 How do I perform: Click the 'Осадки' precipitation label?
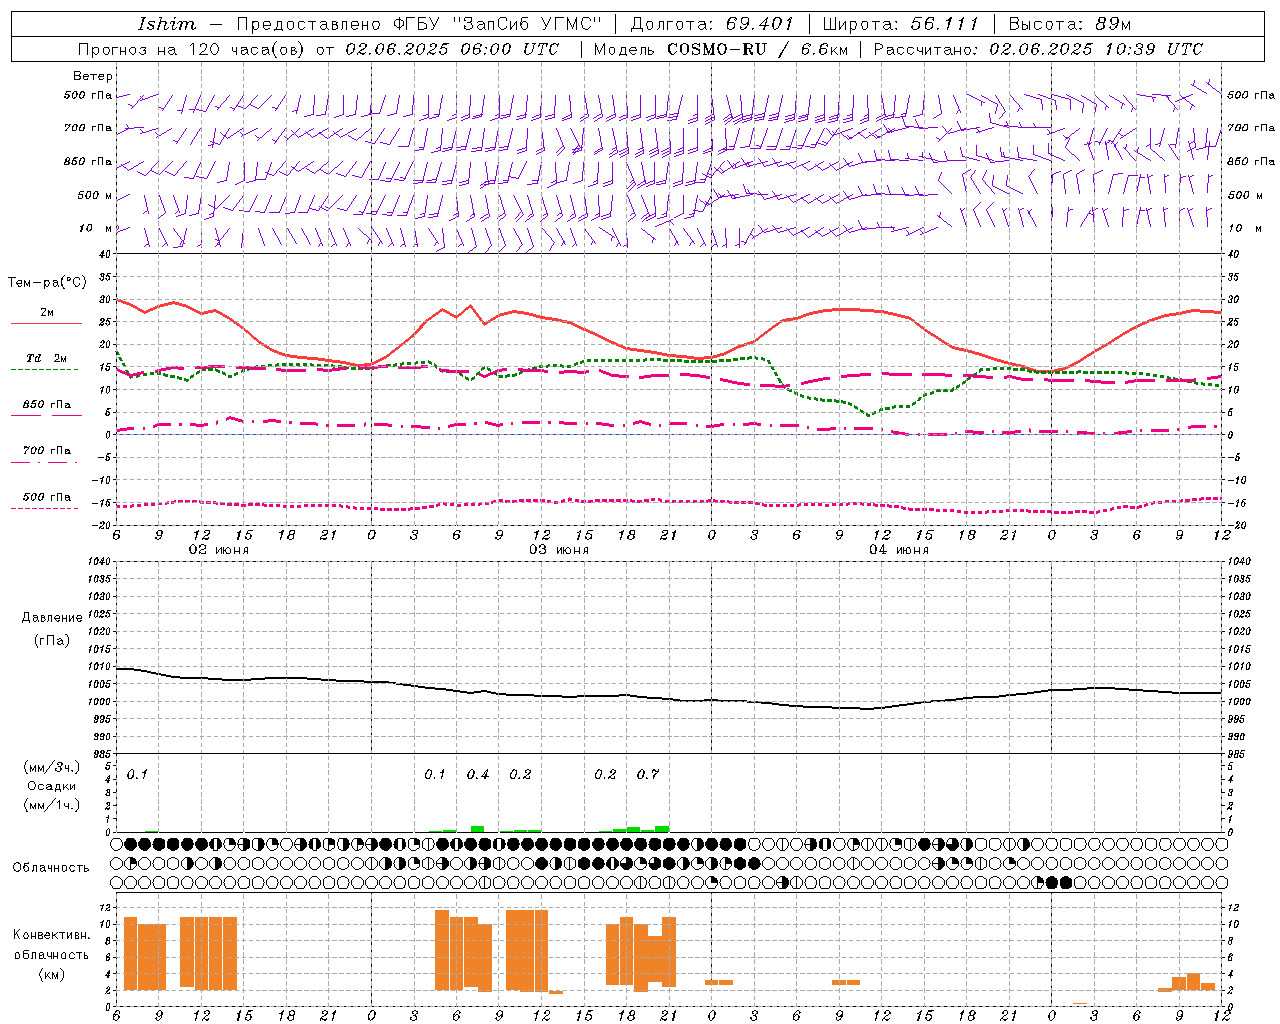pyautogui.click(x=52, y=786)
